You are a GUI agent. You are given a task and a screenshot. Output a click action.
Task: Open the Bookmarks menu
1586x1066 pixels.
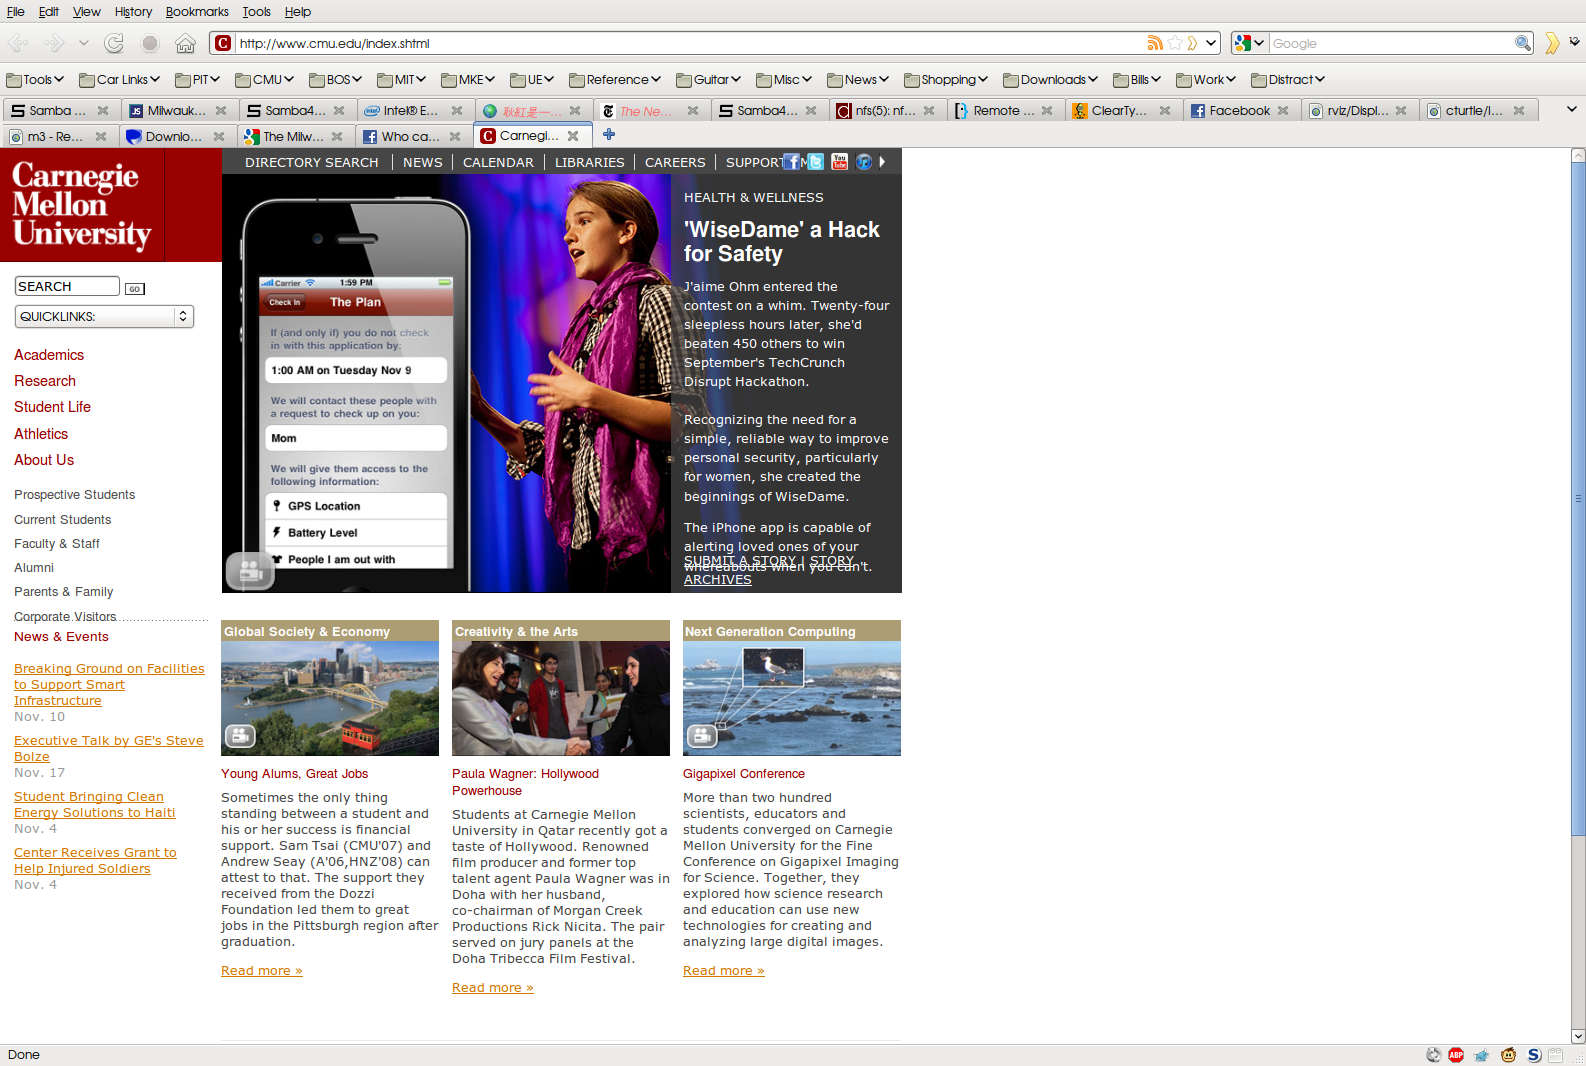(197, 12)
